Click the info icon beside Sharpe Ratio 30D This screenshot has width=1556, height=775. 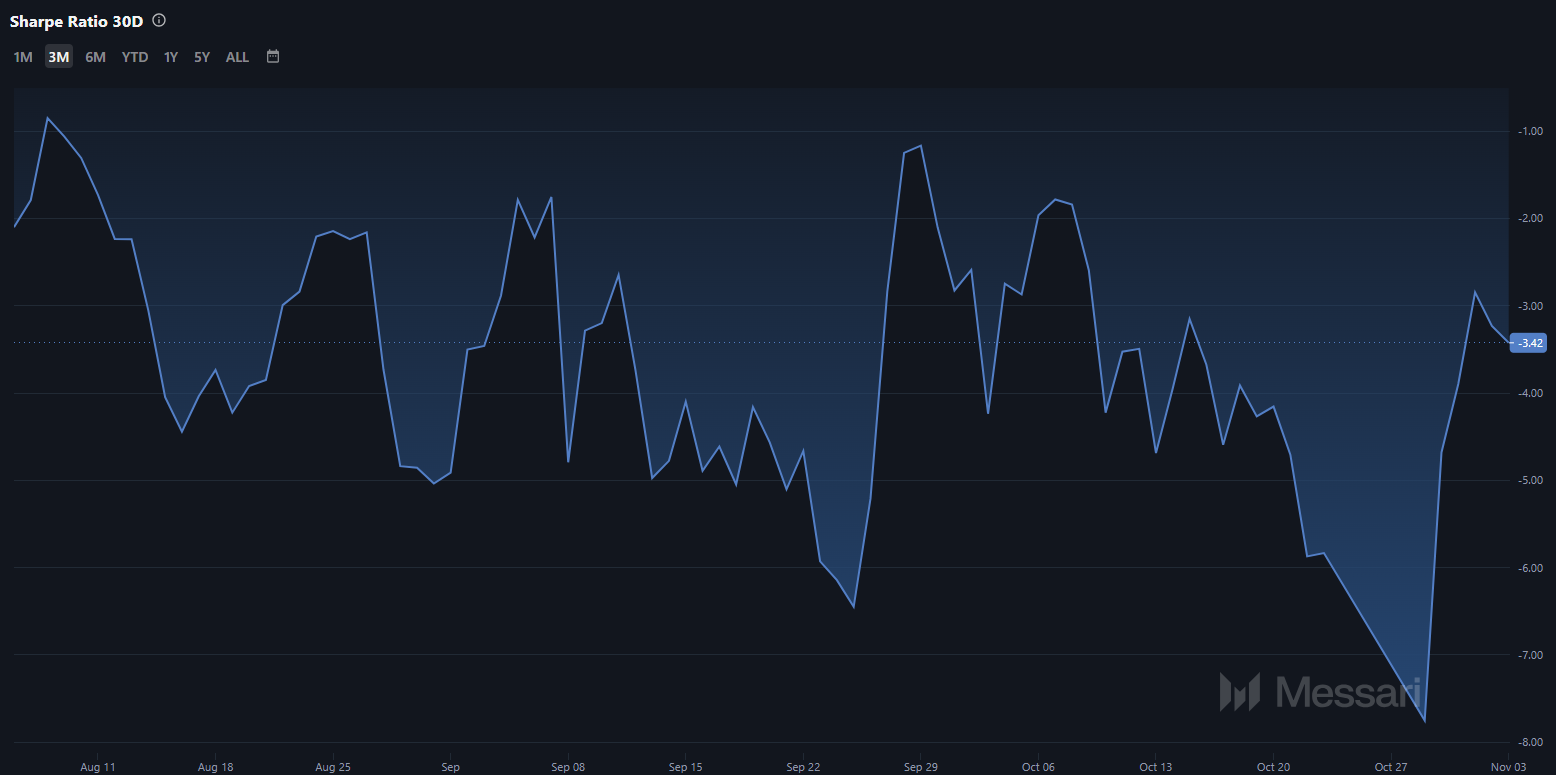159,20
